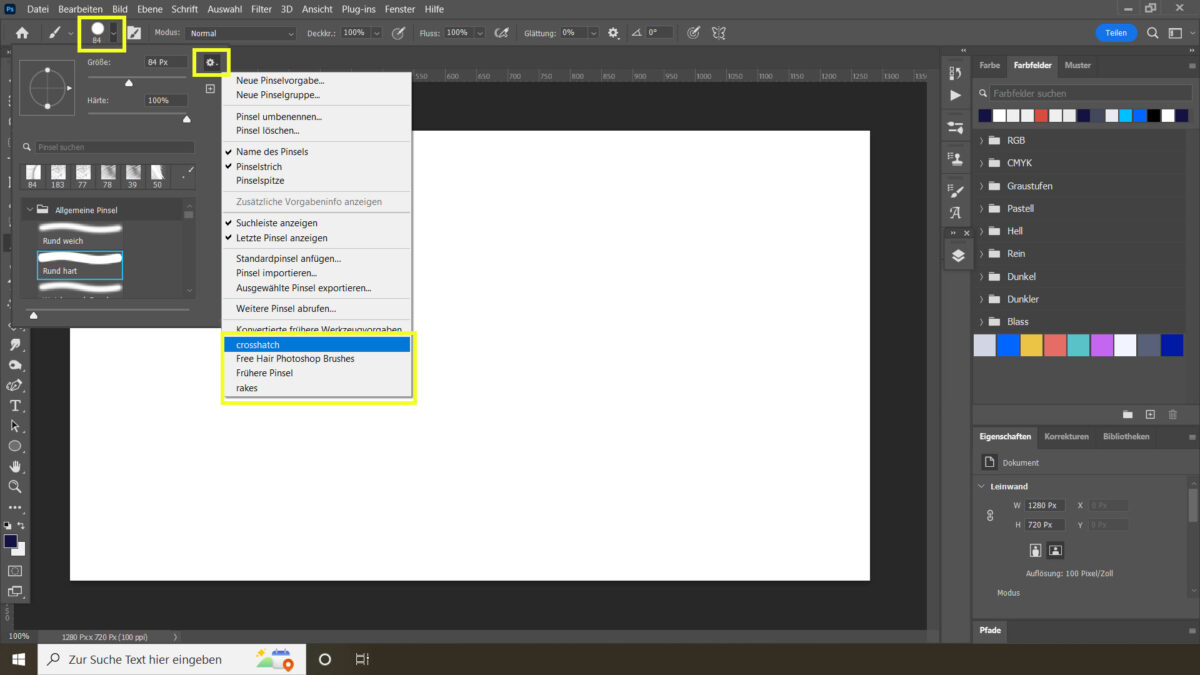Collapse the 'Allgemeine Pinsel' brush group
Screen dimensions: 1200x675
[x=30, y=209]
